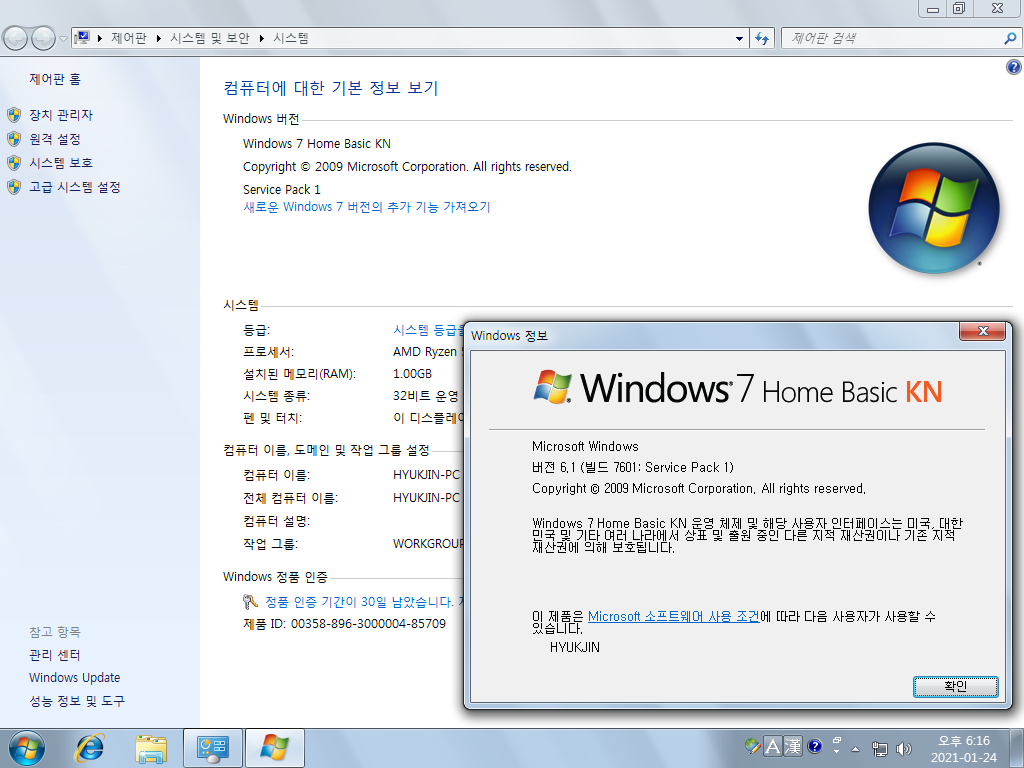The image size is (1024, 768).
Task: Click the magnifier search icon
Action: click(1010, 39)
